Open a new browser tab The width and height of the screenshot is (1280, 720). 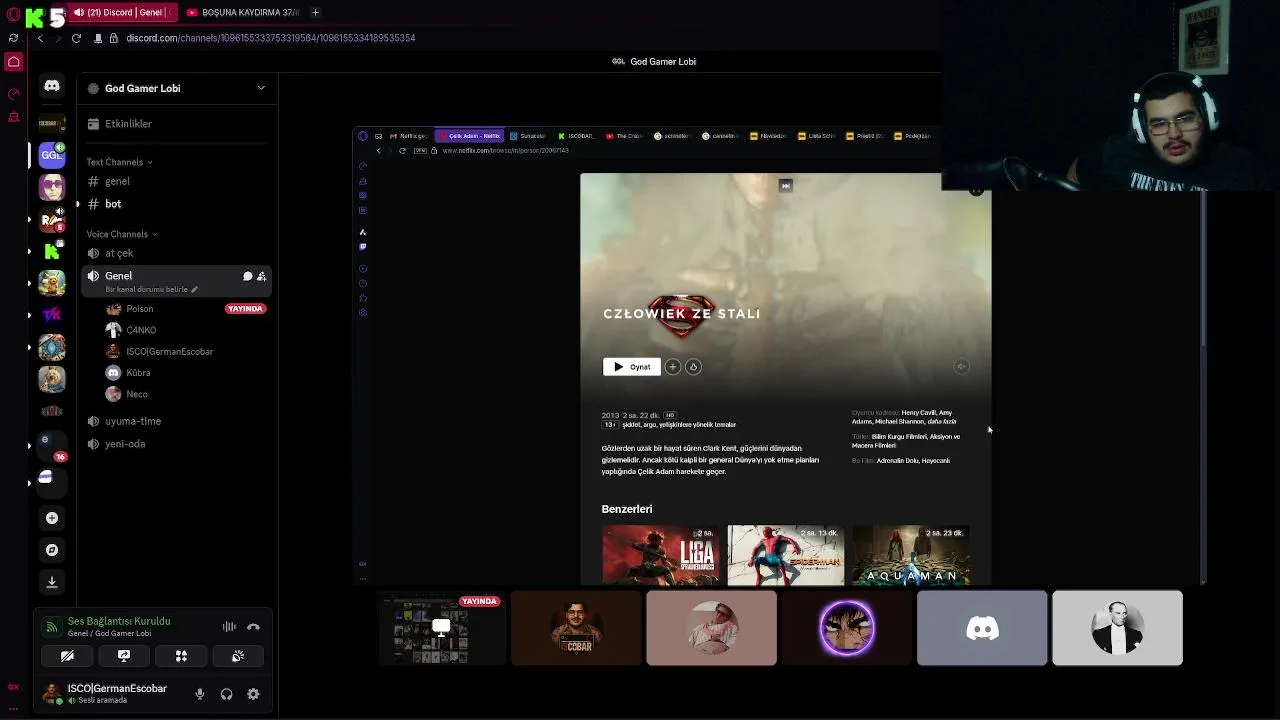click(315, 12)
